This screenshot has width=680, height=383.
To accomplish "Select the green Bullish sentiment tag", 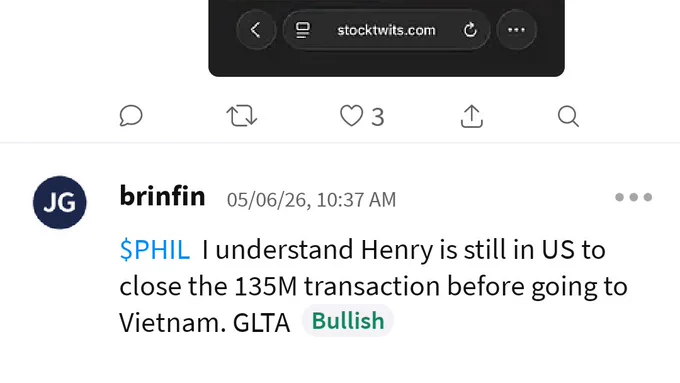I will (x=348, y=321).
